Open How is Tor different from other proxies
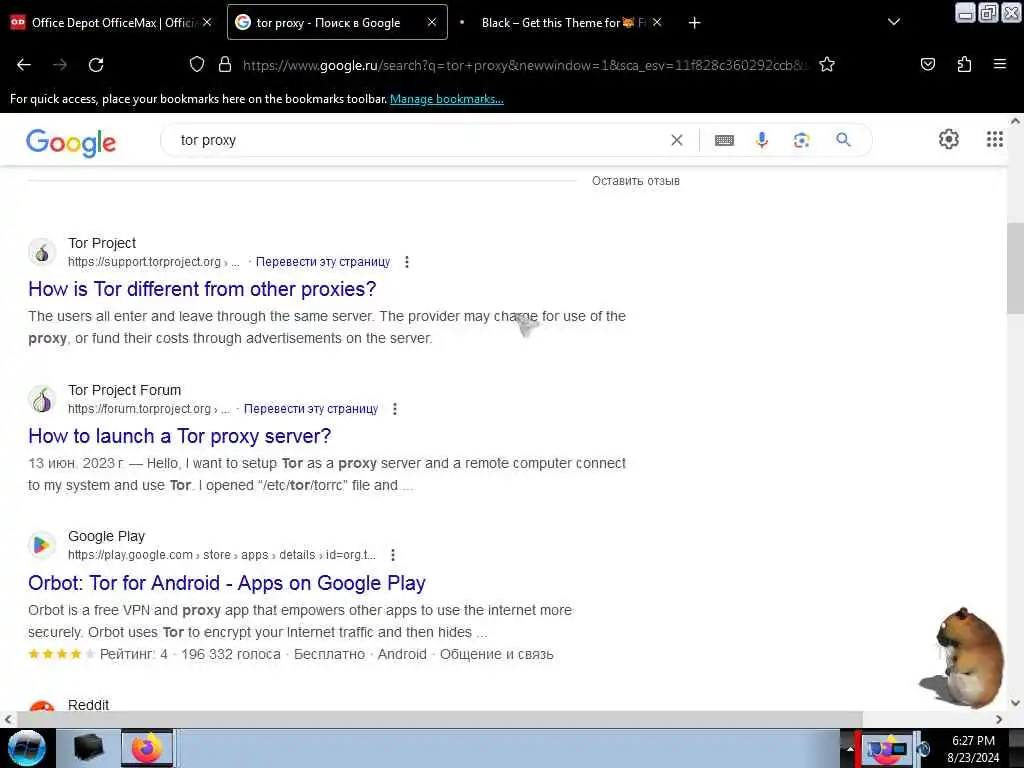This screenshot has height=768, width=1024. [202, 289]
